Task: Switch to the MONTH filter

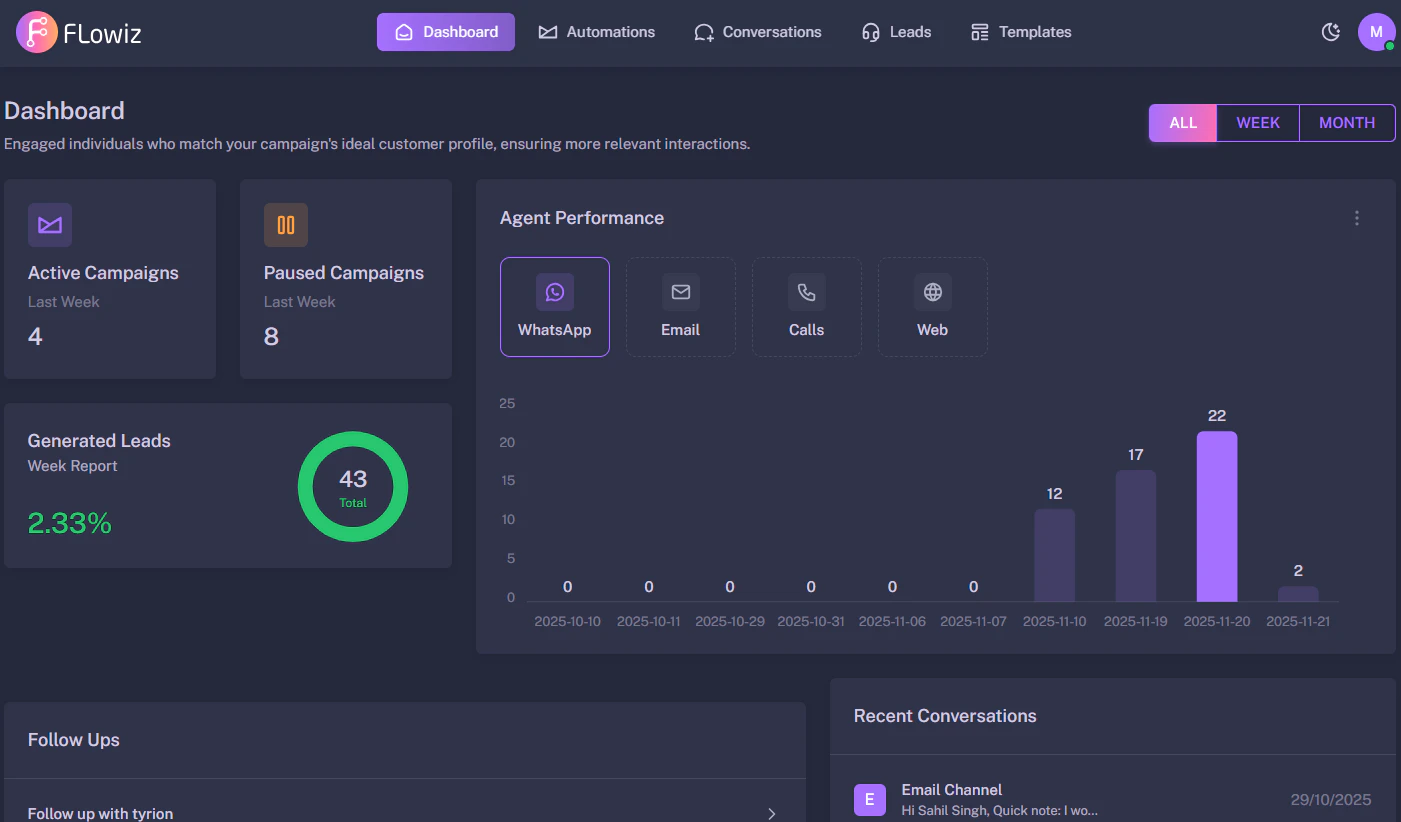Action: pos(1346,122)
